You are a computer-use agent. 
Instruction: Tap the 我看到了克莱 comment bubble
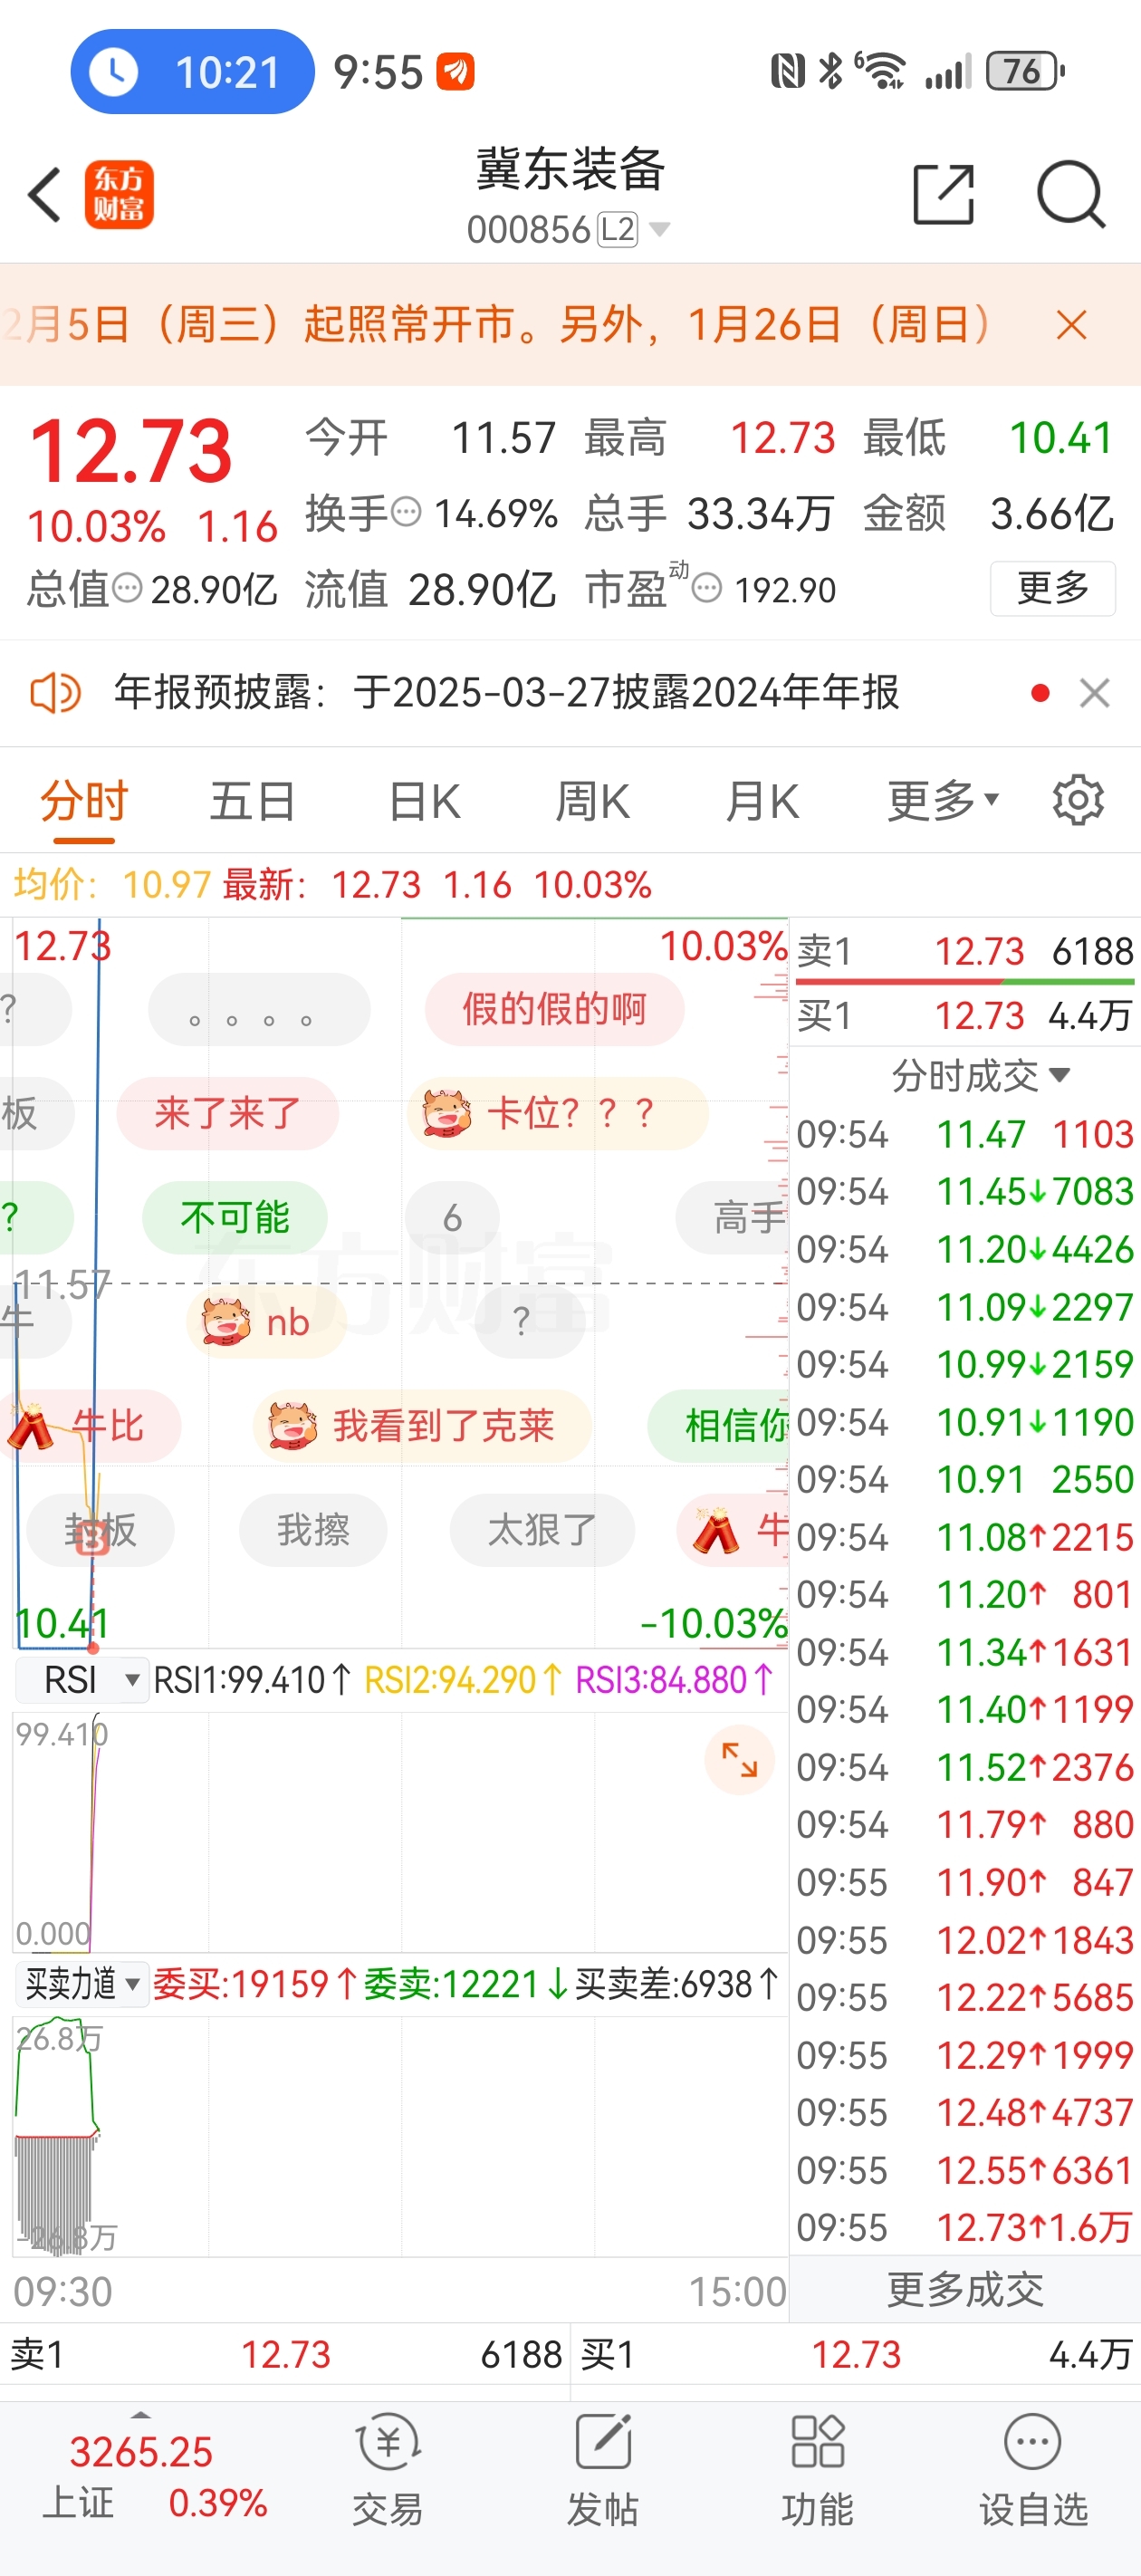pos(422,1426)
